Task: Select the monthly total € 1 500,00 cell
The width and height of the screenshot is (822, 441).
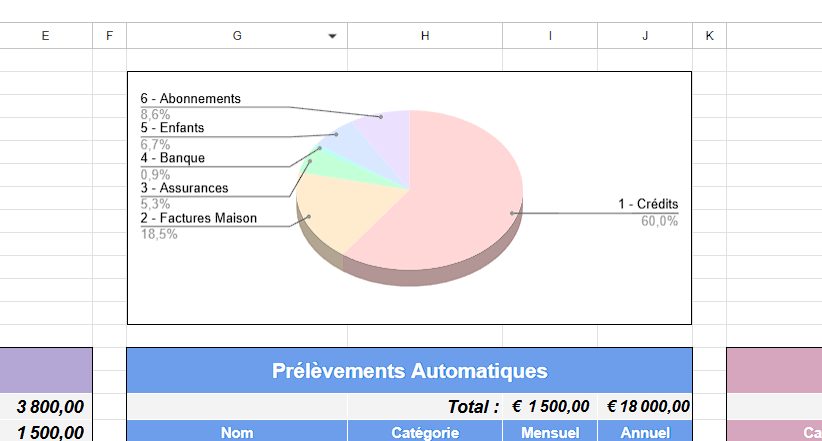Action: point(550,406)
